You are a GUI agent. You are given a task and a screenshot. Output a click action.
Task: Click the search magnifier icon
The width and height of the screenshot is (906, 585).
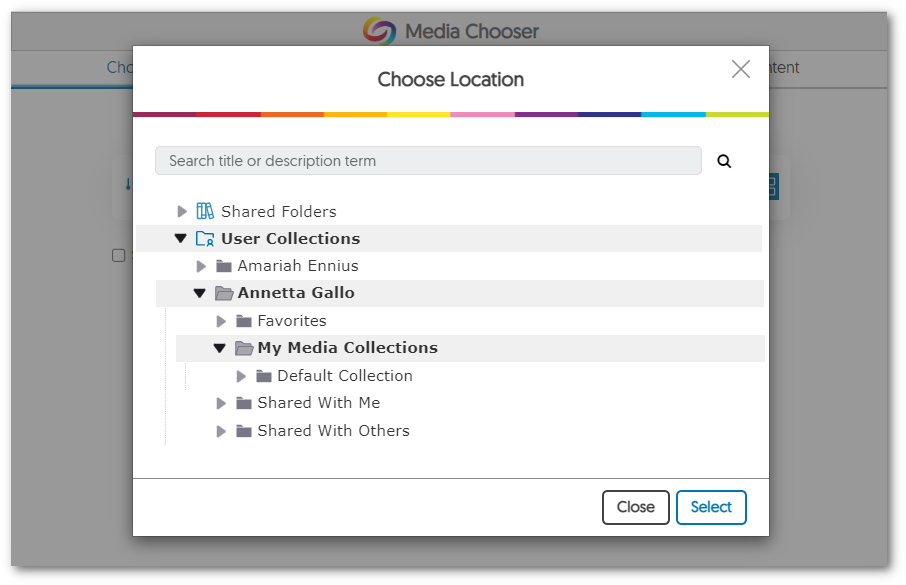724,160
